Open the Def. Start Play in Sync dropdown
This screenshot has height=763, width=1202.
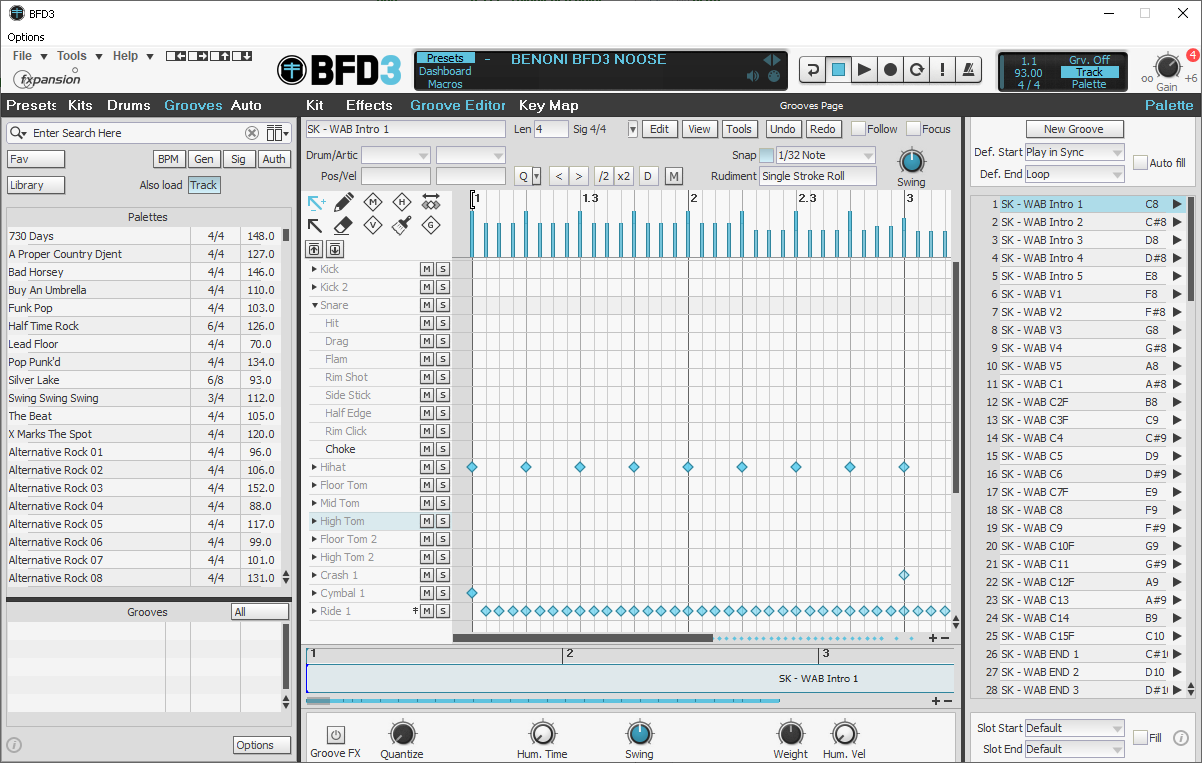pyautogui.click(x=1074, y=152)
